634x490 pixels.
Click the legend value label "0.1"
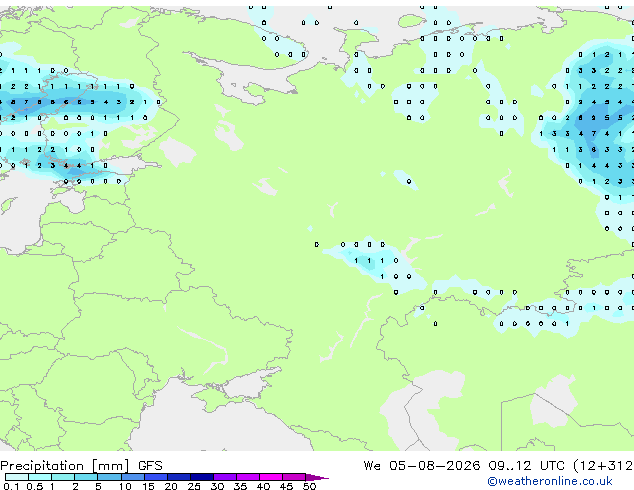11,486
